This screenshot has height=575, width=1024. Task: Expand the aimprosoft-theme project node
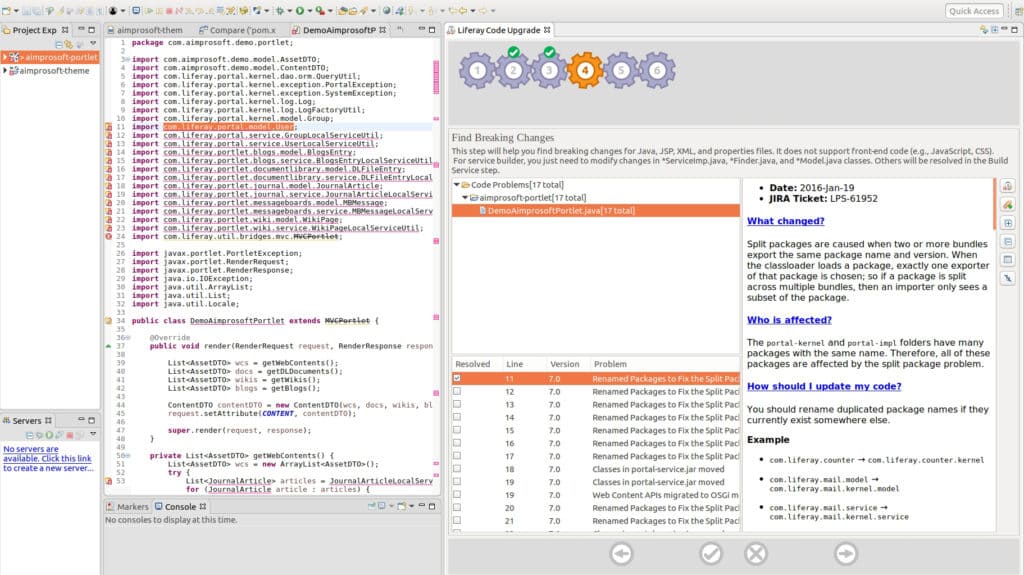(5, 71)
